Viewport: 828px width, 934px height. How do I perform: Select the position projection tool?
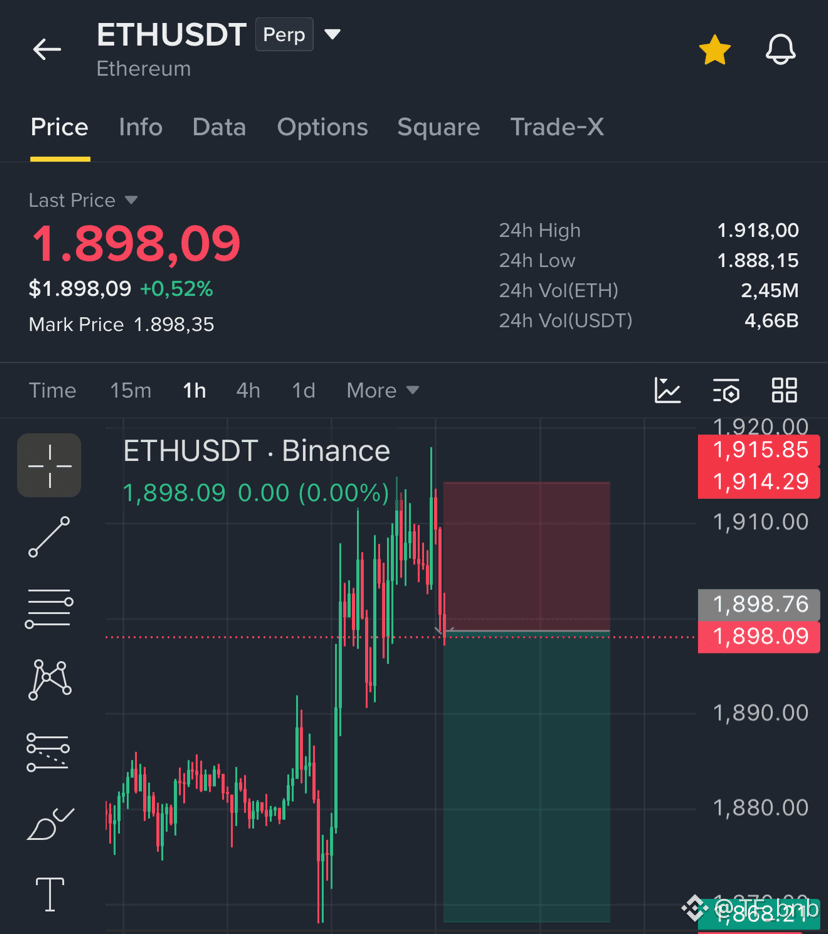(x=48, y=752)
